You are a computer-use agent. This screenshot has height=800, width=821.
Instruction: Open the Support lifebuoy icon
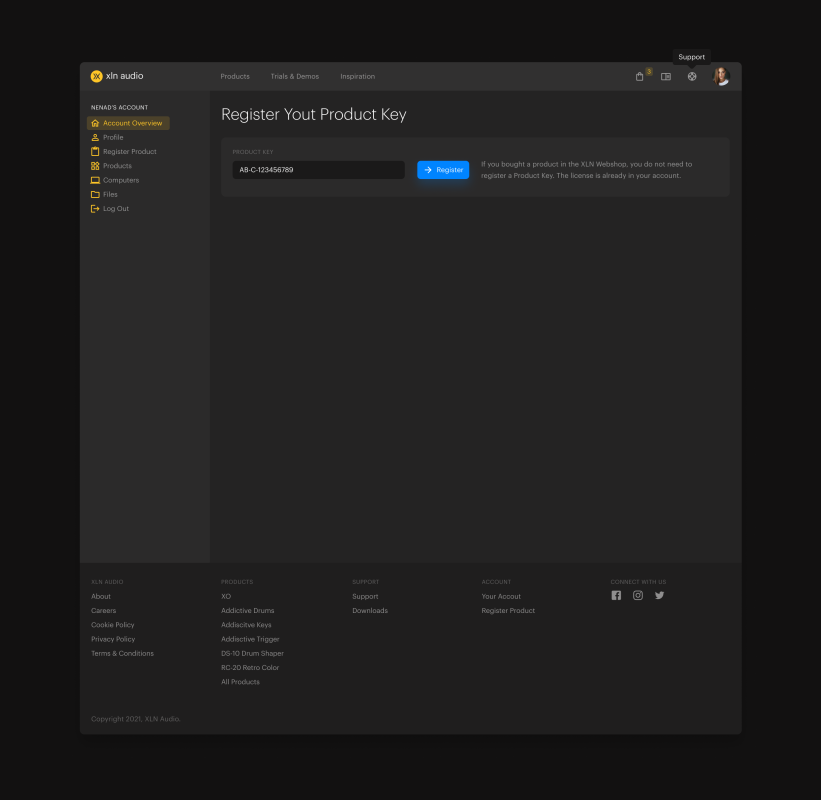(x=692, y=77)
